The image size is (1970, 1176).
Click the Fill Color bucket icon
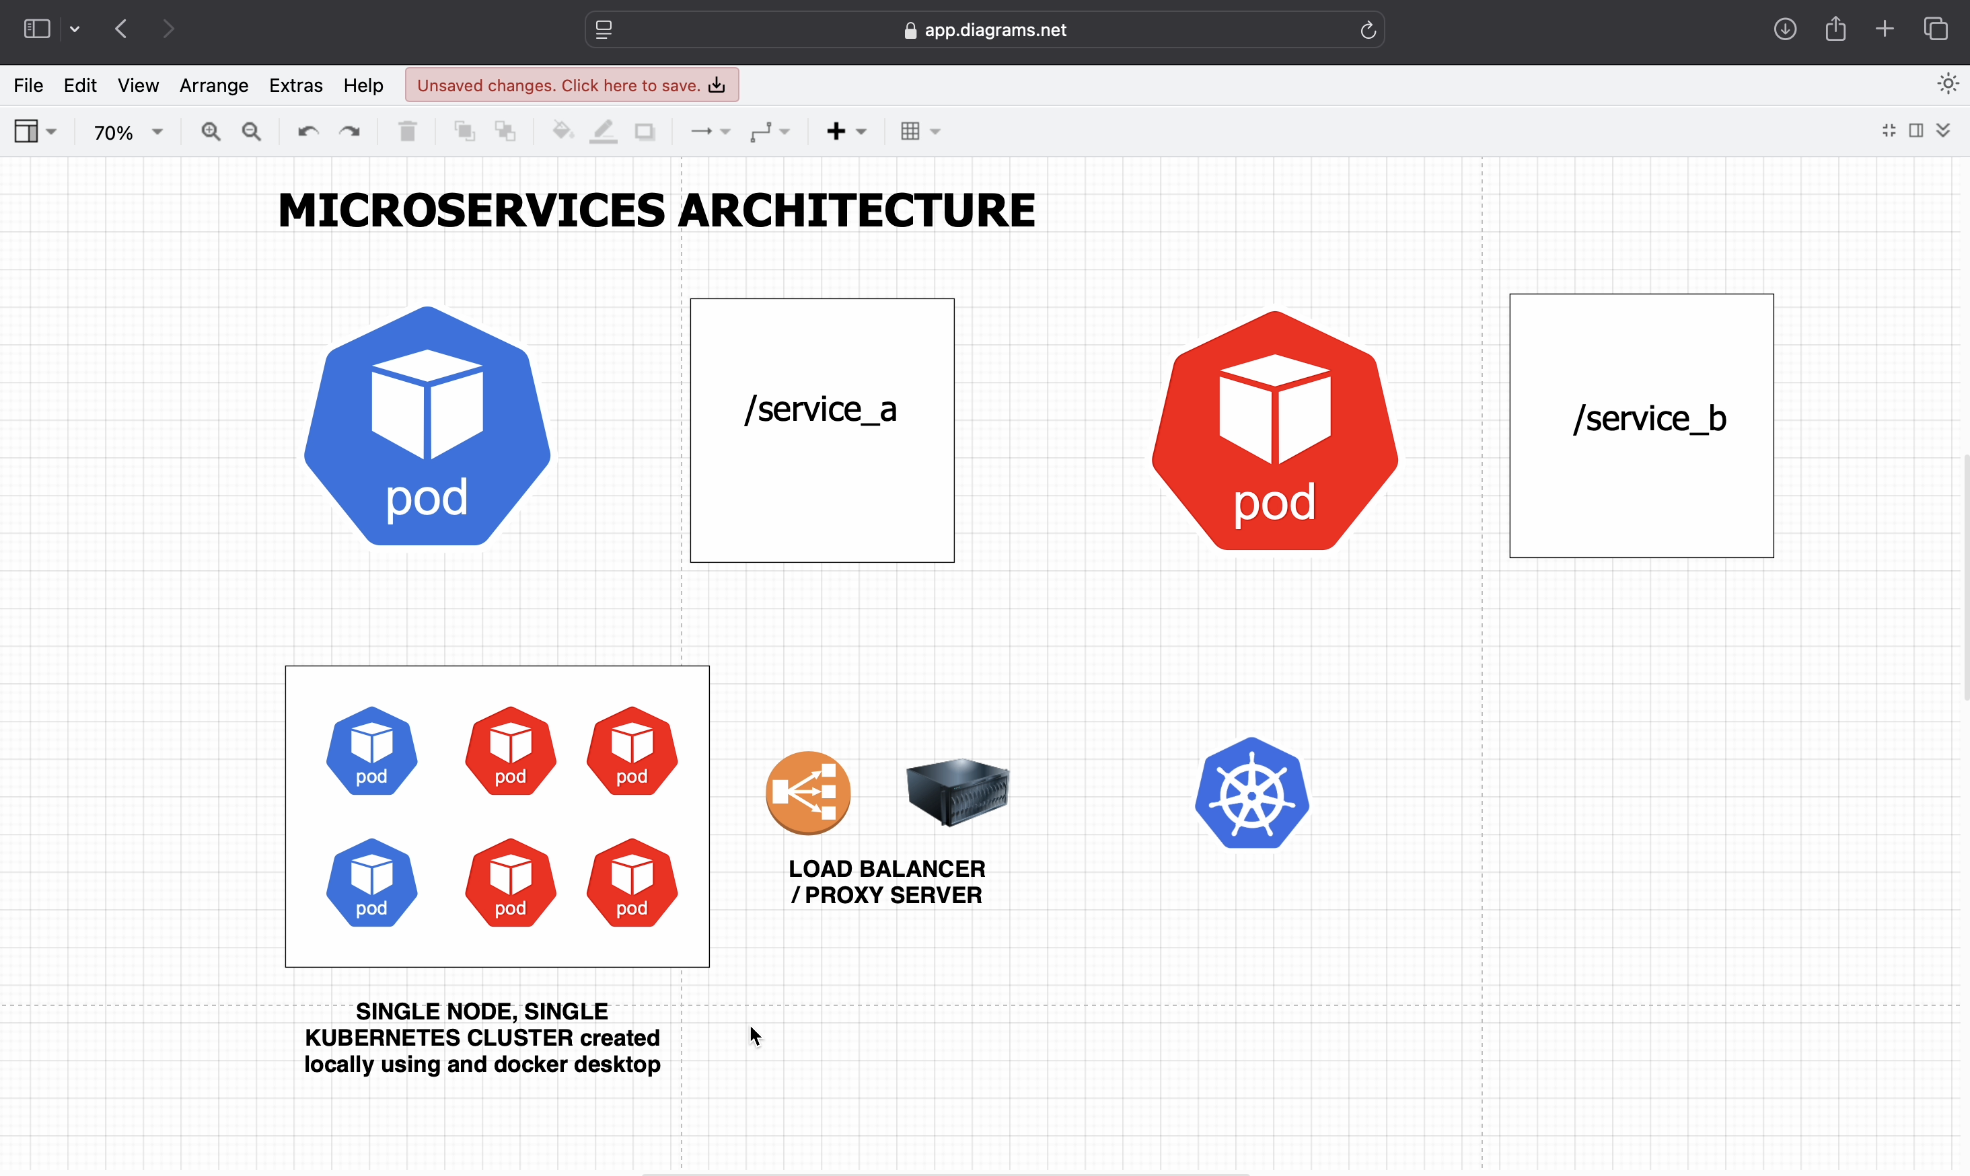point(563,131)
